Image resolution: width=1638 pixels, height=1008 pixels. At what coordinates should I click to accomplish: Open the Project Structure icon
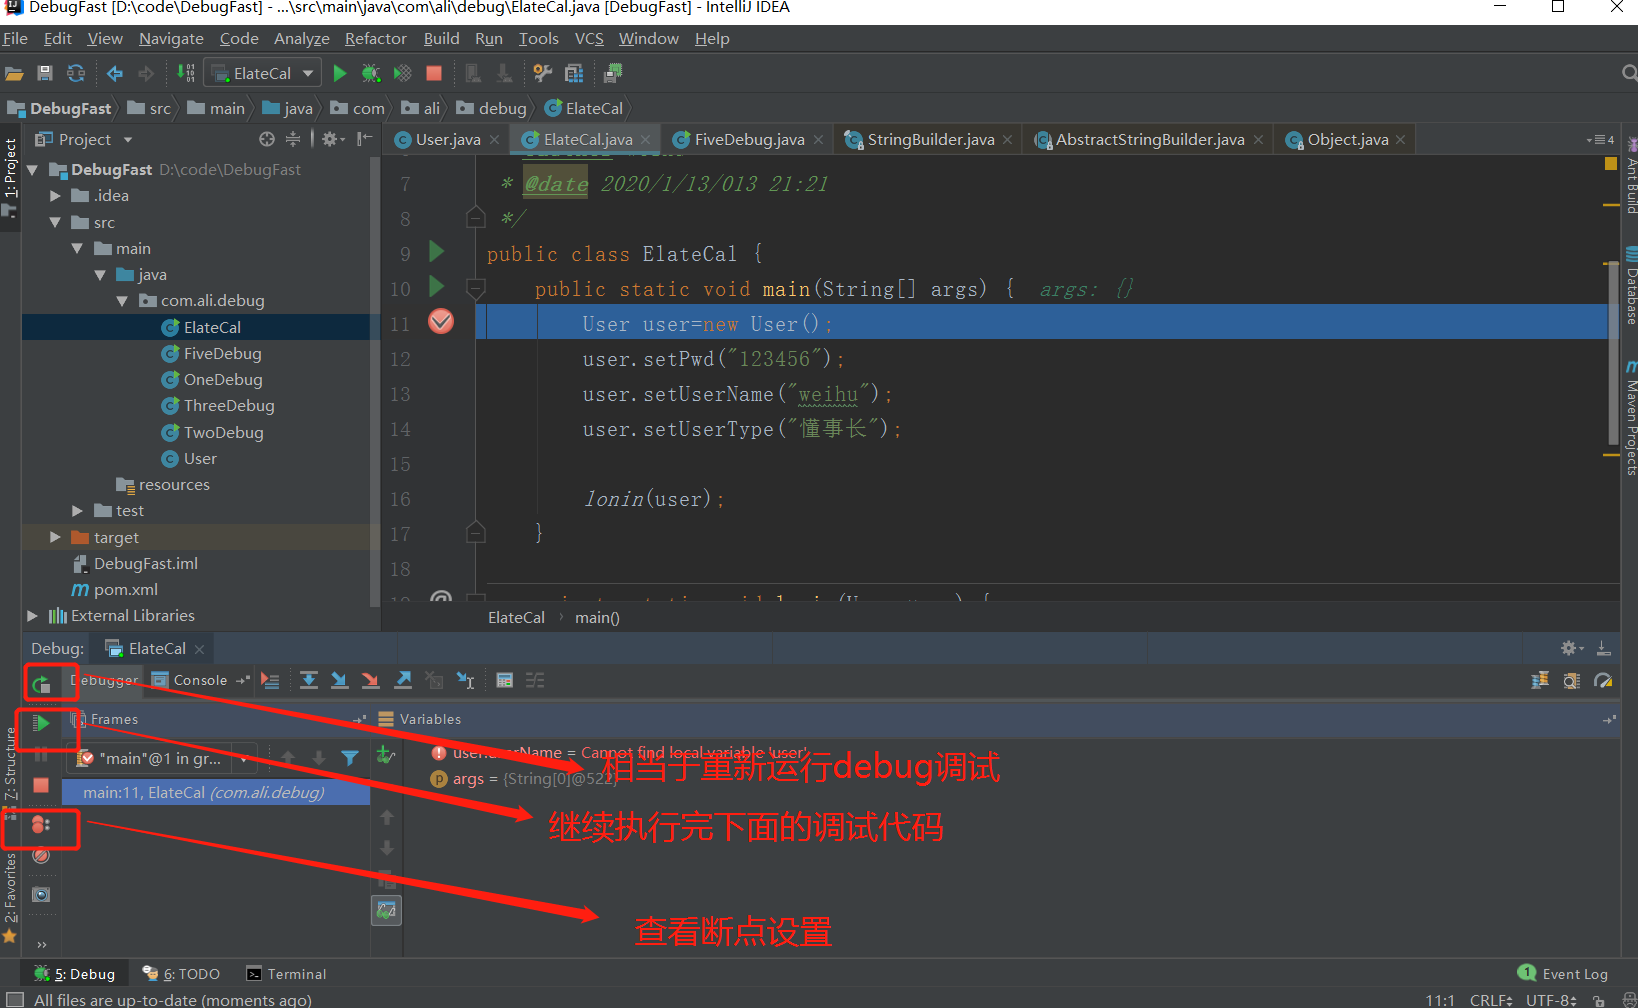[x=574, y=73]
